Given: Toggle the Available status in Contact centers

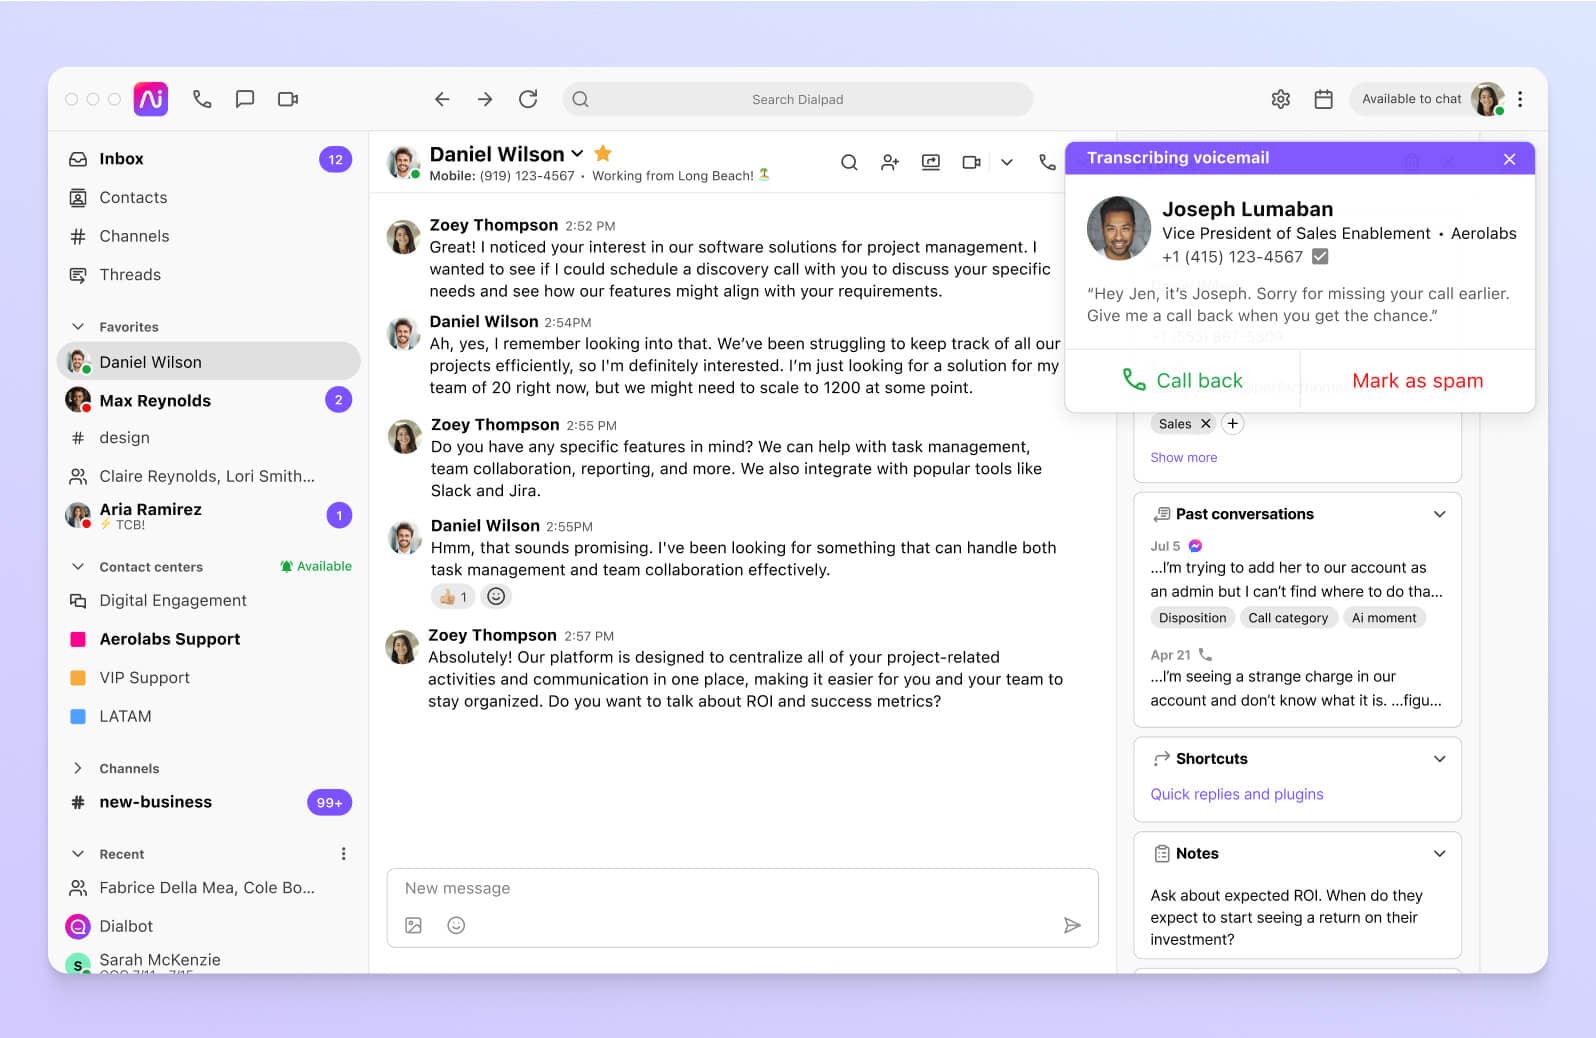Looking at the screenshot, I should pos(316,566).
